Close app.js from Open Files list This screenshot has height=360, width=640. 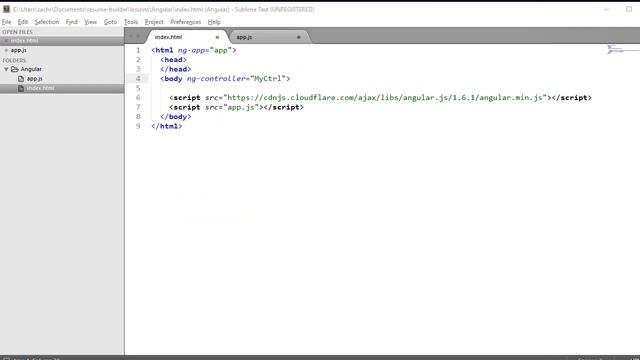coord(6,50)
